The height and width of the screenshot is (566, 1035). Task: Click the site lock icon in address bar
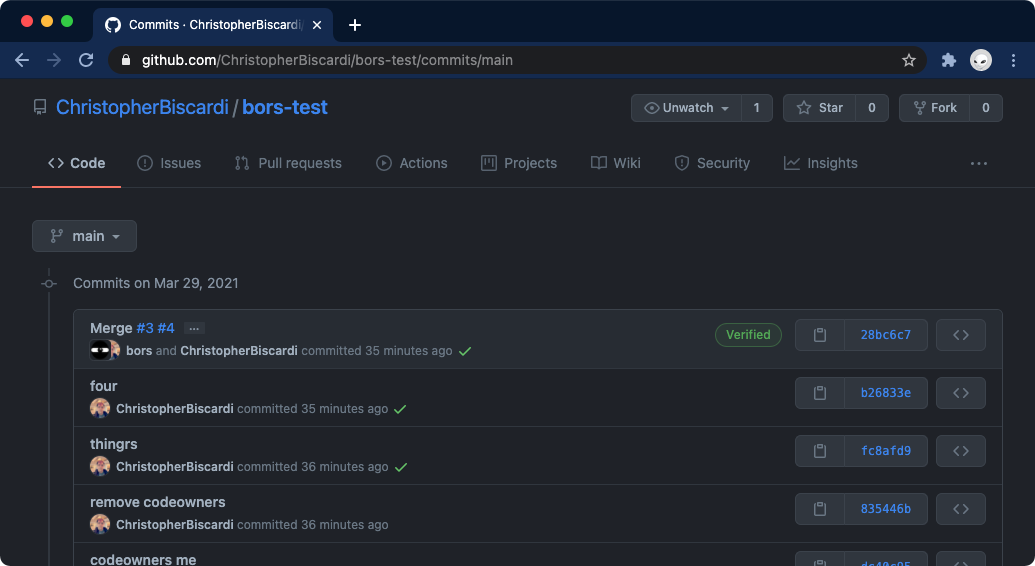(126, 60)
